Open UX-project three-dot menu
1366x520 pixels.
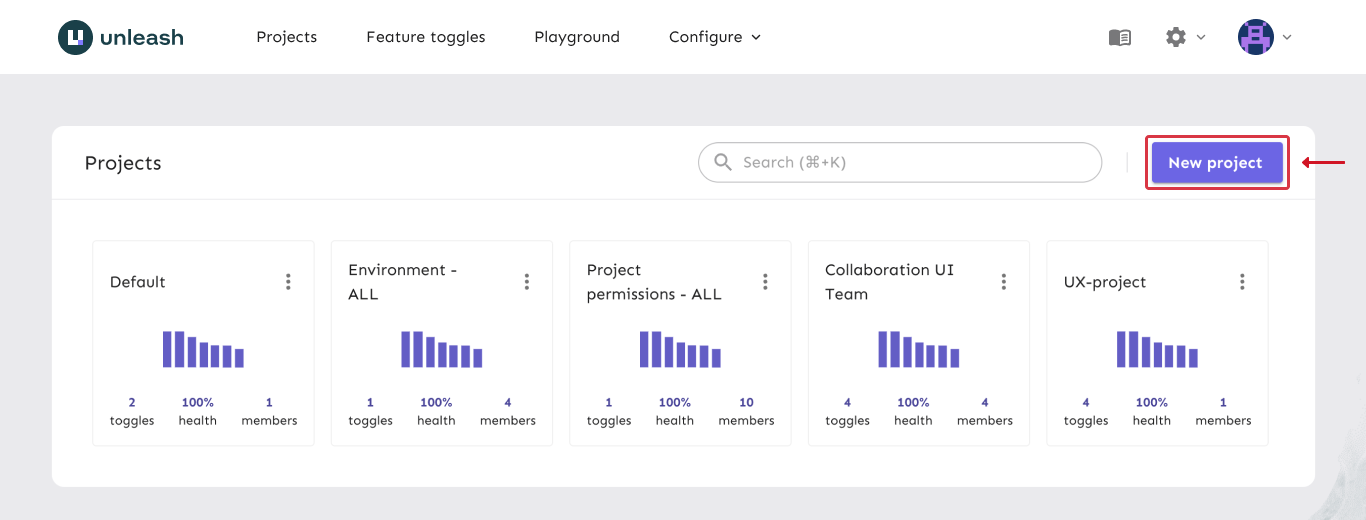[x=1242, y=282]
